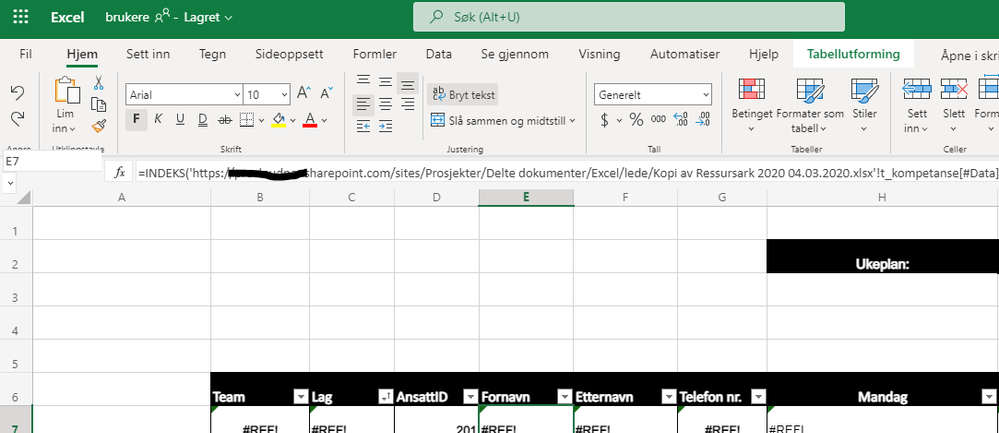Image resolution: width=999 pixels, height=433 pixels.
Task: Toggle horizontal center alignment
Action: (x=385, y=104)
